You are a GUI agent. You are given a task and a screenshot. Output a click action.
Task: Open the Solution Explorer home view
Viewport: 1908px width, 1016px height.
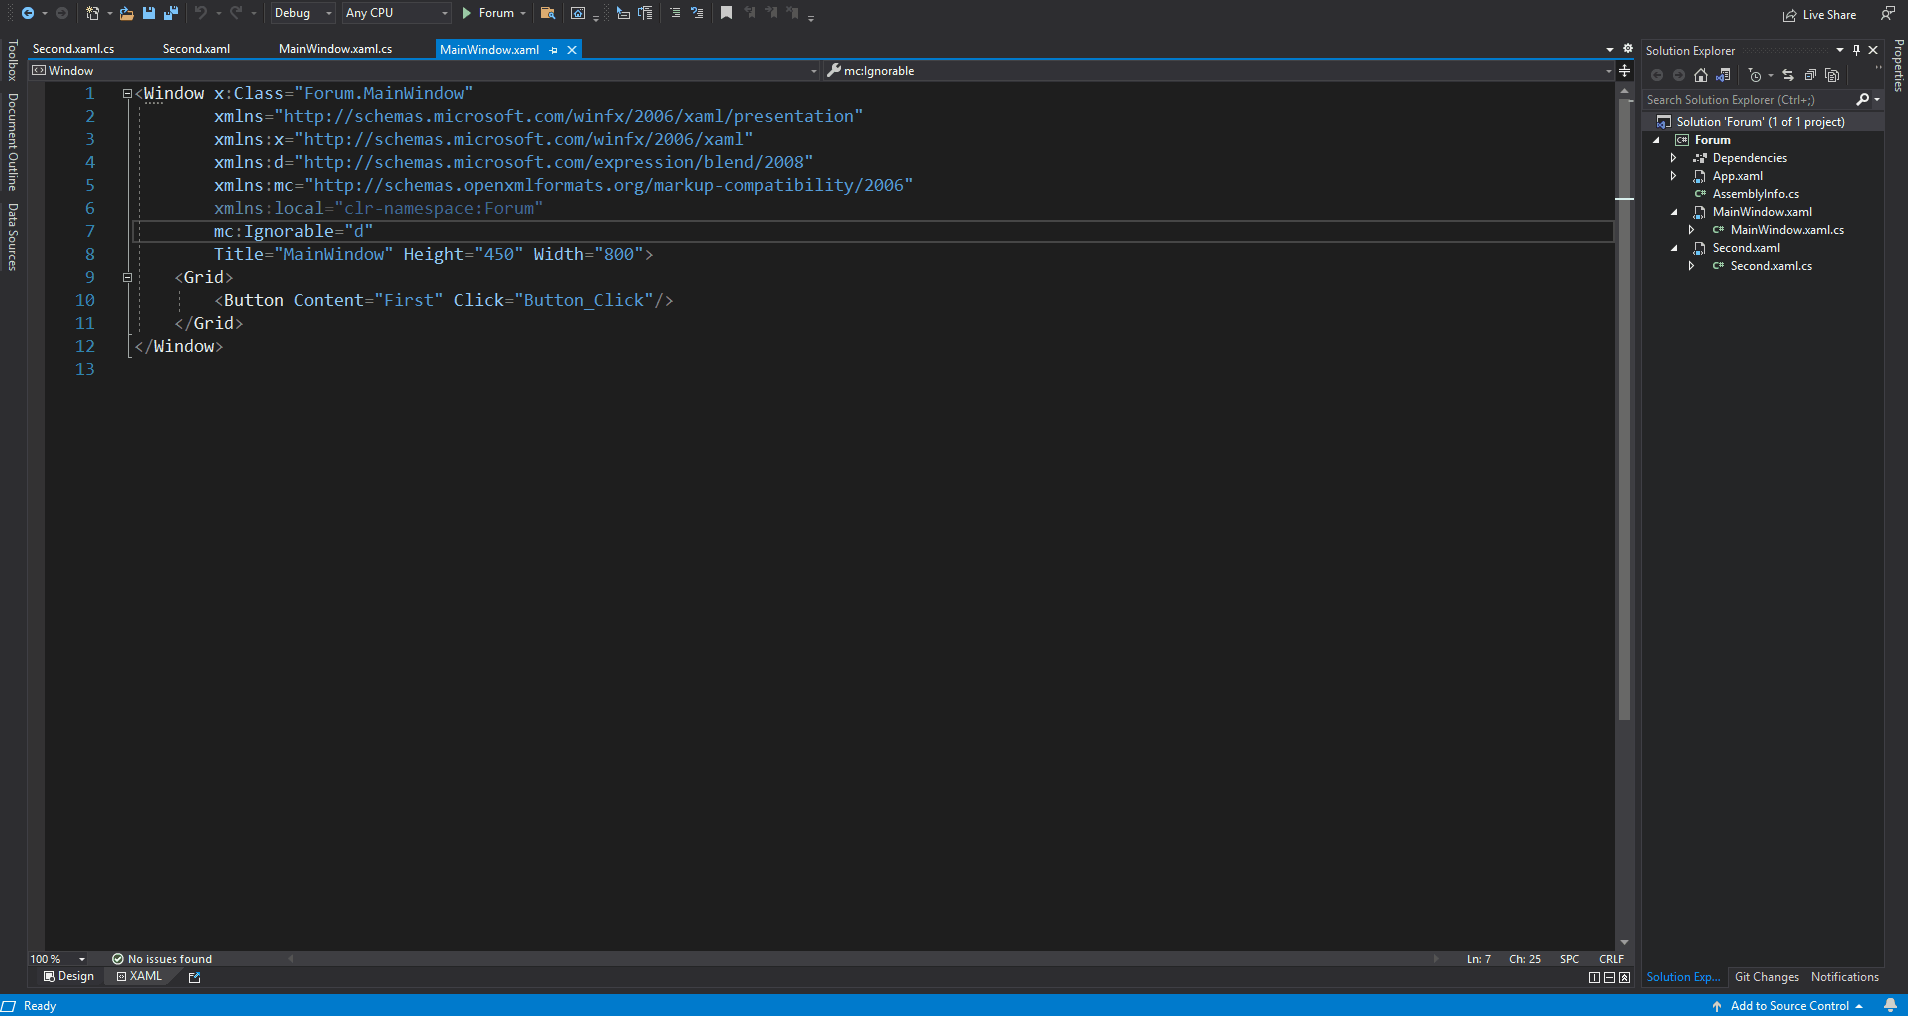(1700, 75)
